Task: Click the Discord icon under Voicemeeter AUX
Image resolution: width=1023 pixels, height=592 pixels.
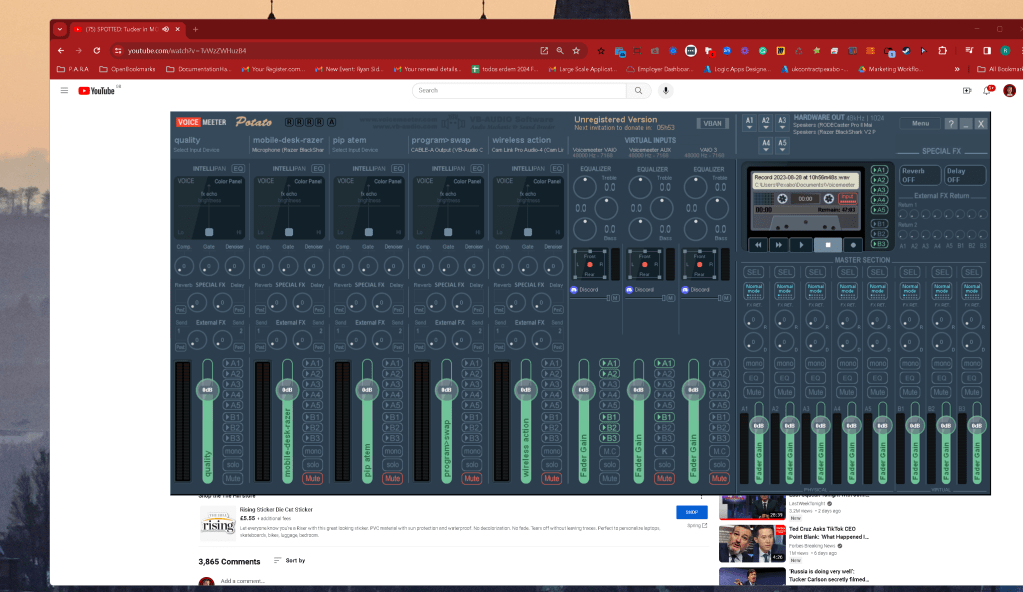Action: coord(630,290)
